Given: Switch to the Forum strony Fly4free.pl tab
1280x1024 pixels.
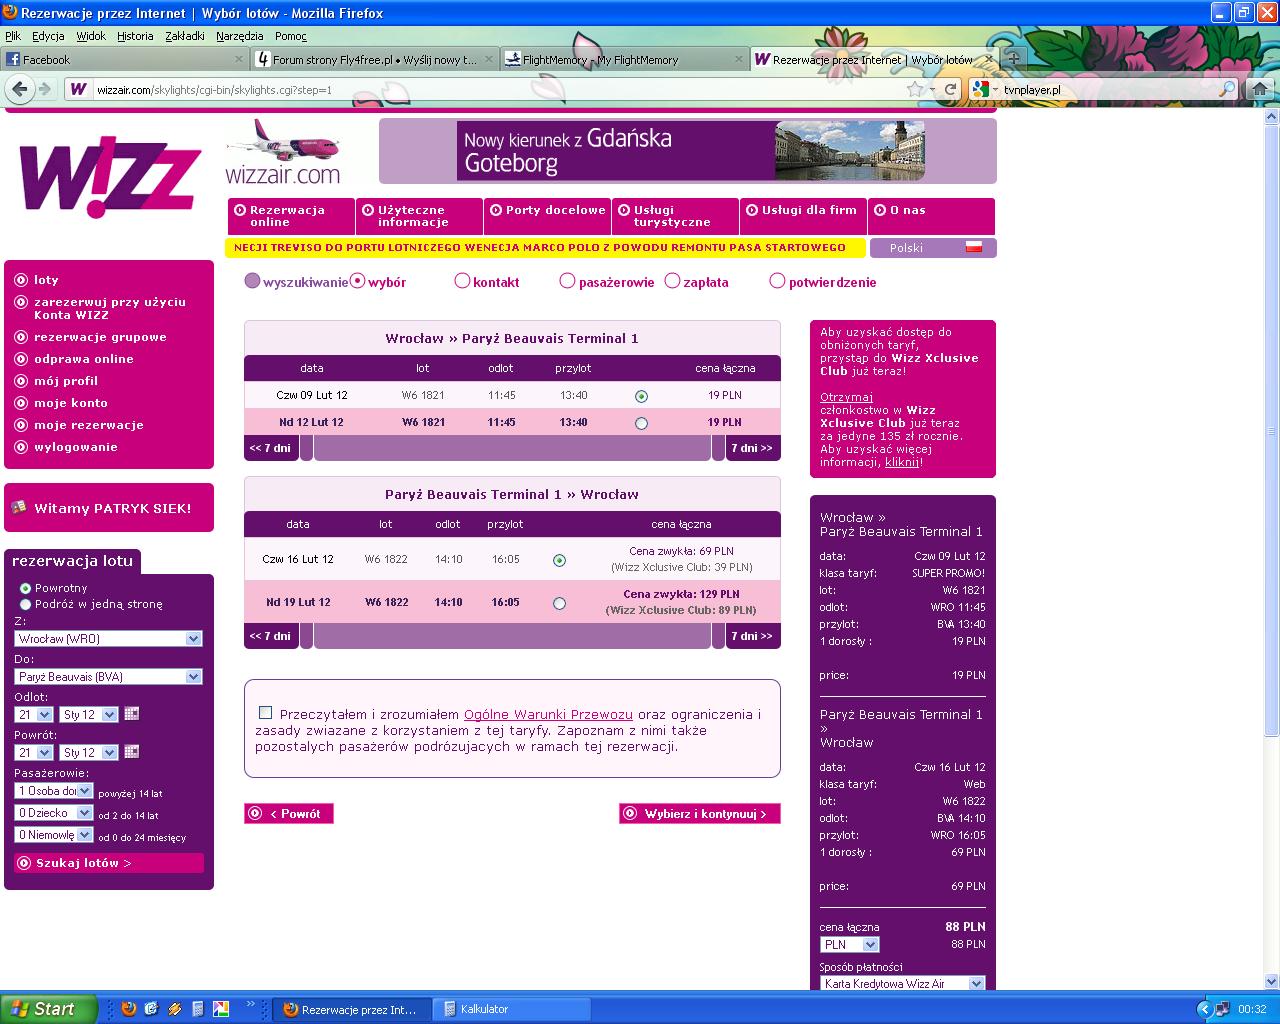Looking at the screenshot, I should 374,59.
